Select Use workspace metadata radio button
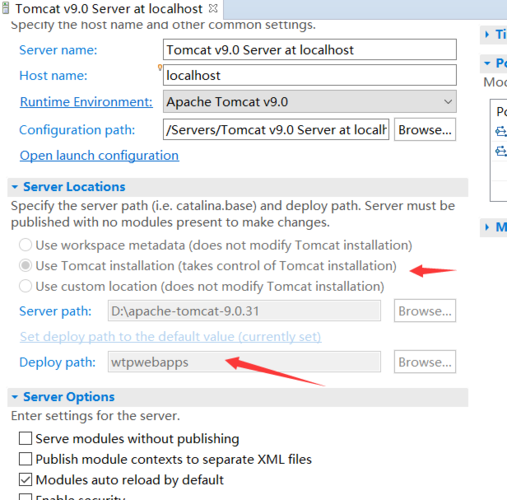This screenshot has height=500, width=507. [x=25, y=245]
